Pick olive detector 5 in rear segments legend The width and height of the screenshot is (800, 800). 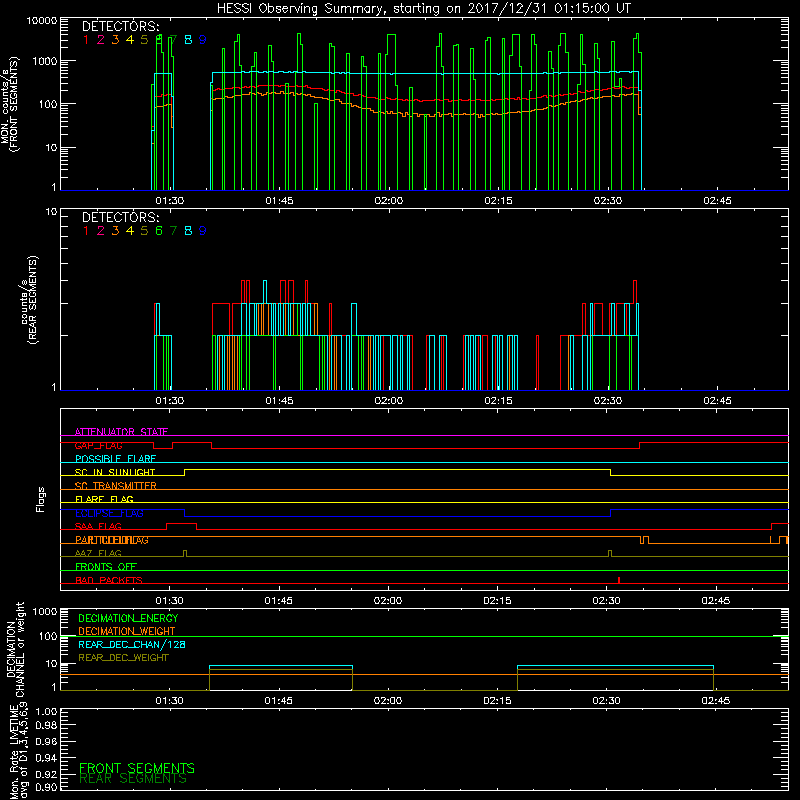tap(144, 231)
